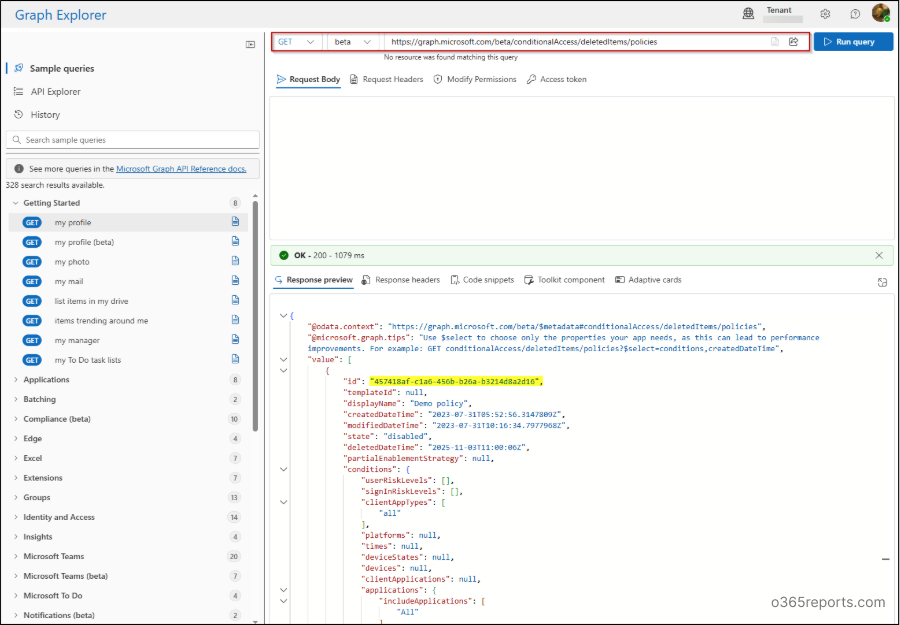The height and width of the screenshot is (625, 900).
Task: Click the Search sample queries field
Action: (x=133, y=140)
